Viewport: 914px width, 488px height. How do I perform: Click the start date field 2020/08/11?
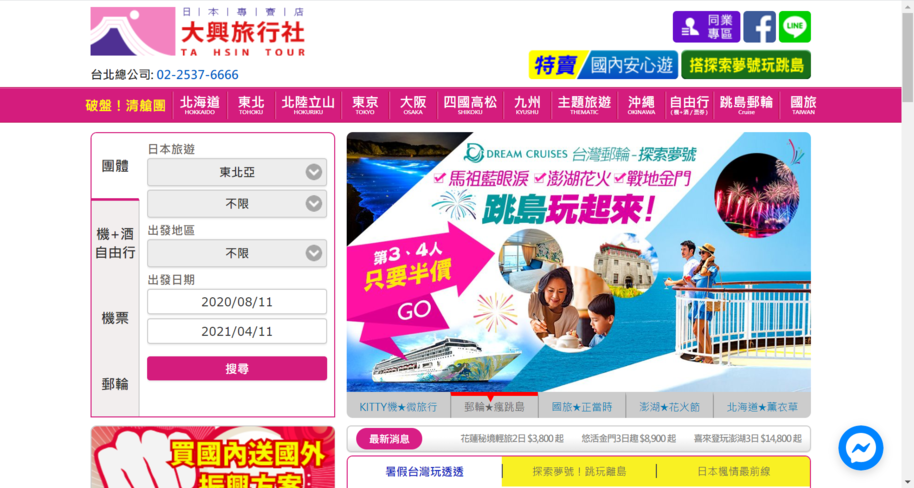(x=237, y=301)
